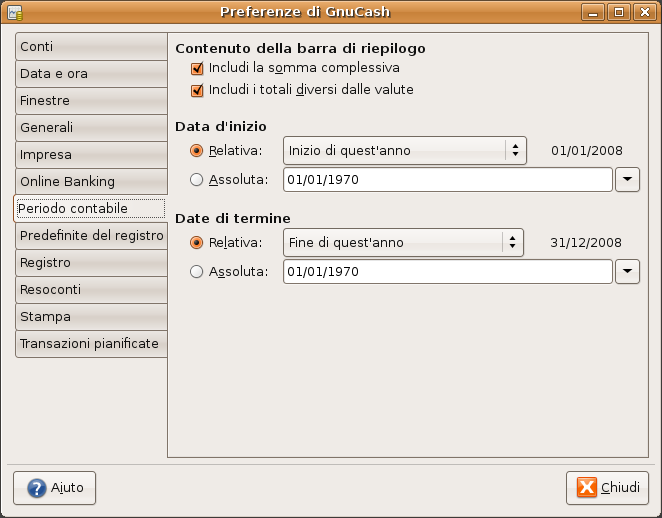The height and width of the screenshot is (518, 662).
Task: Switch to the Data e ora tab
Action: (91, 73)
